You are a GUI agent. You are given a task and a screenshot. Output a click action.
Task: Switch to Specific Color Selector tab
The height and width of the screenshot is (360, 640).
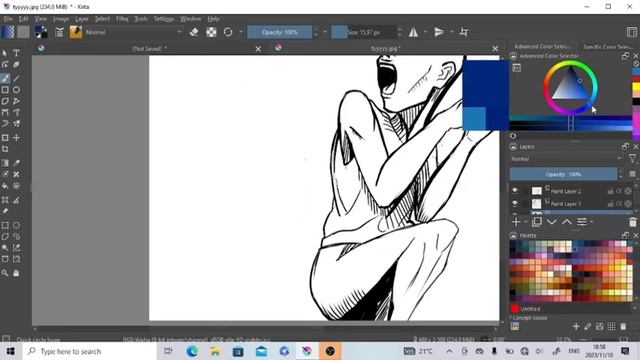[x=608, y=47]
